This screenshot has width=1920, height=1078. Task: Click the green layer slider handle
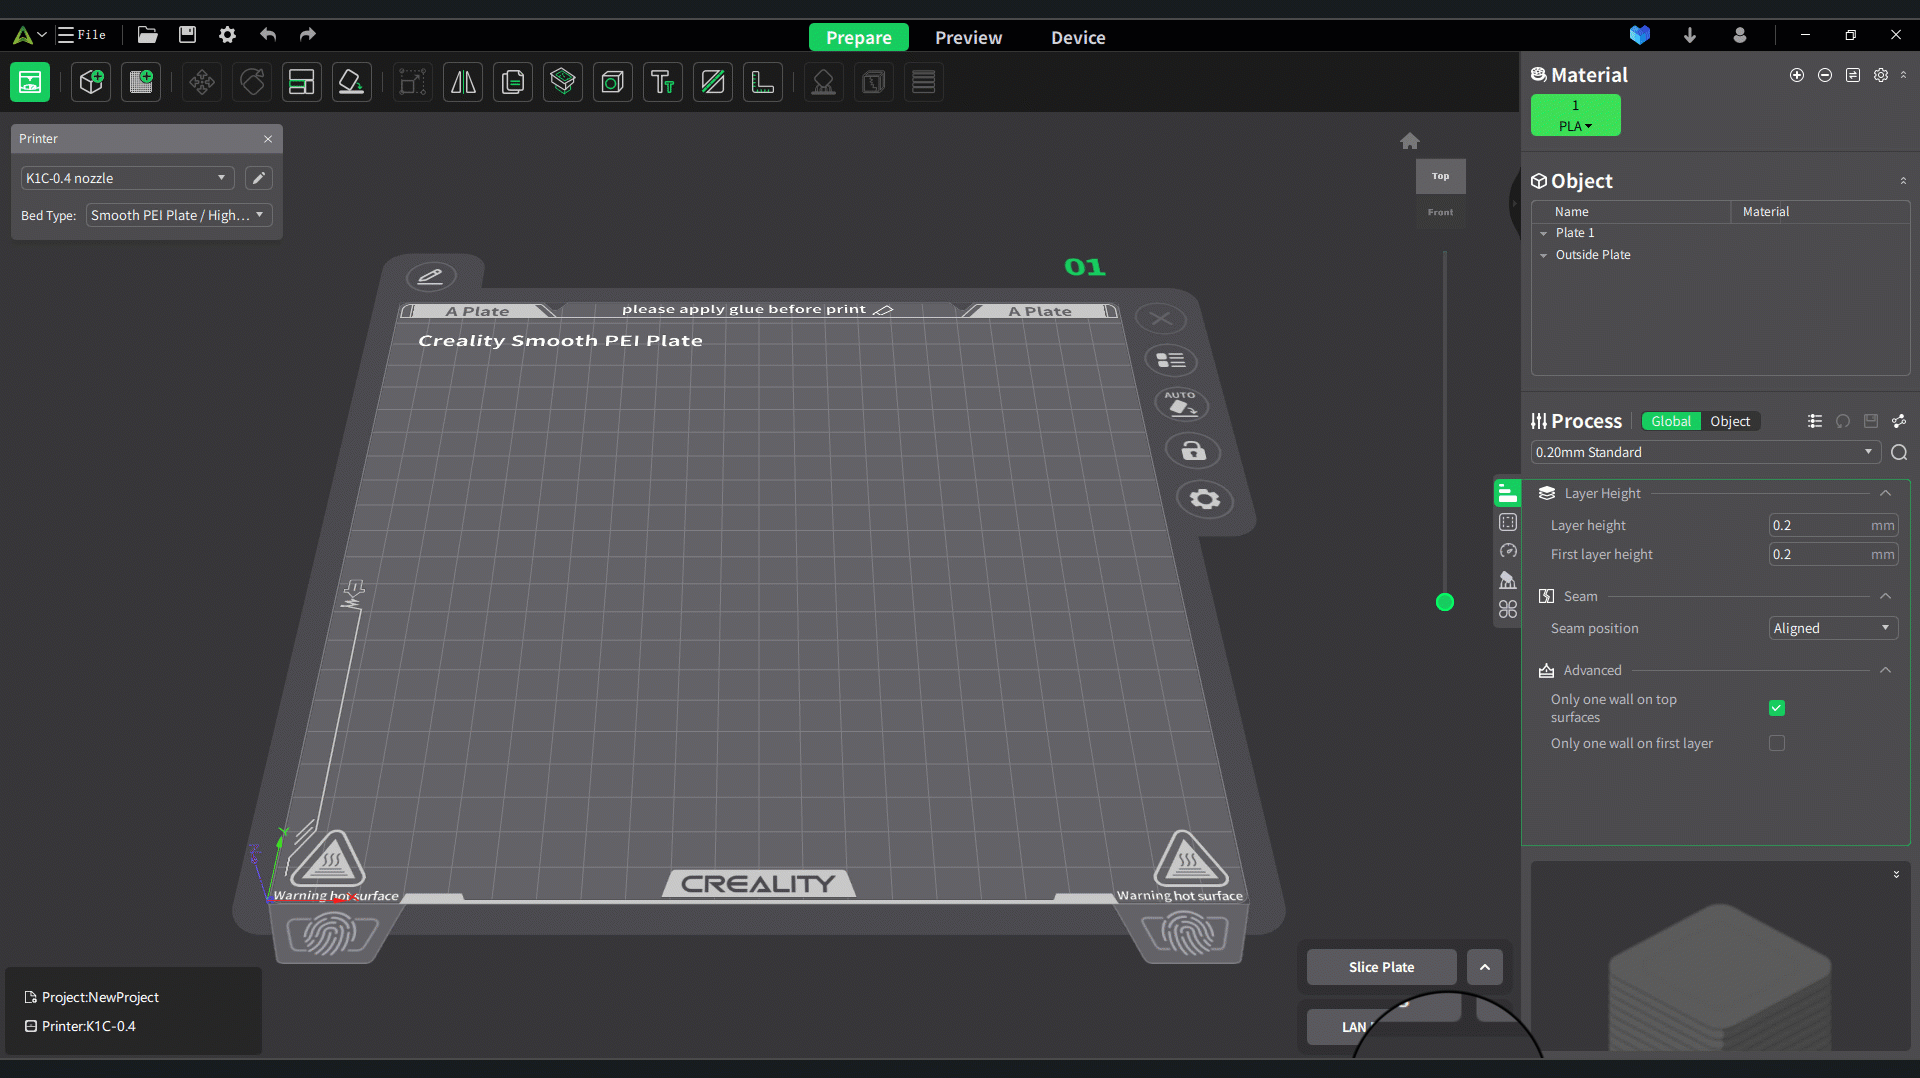click(x=1445, y=602)
